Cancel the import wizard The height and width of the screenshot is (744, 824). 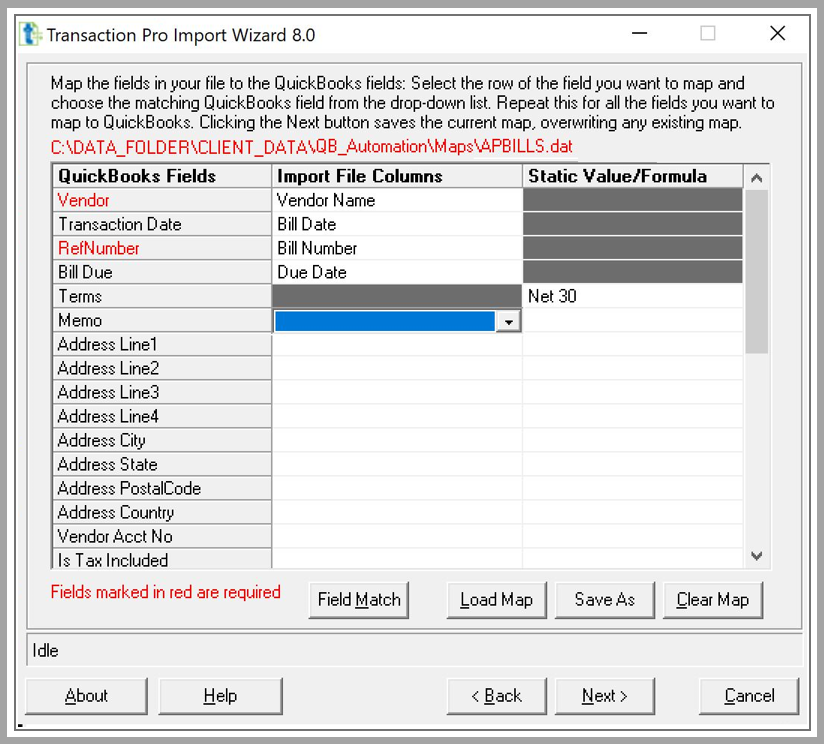coord(749,696)
